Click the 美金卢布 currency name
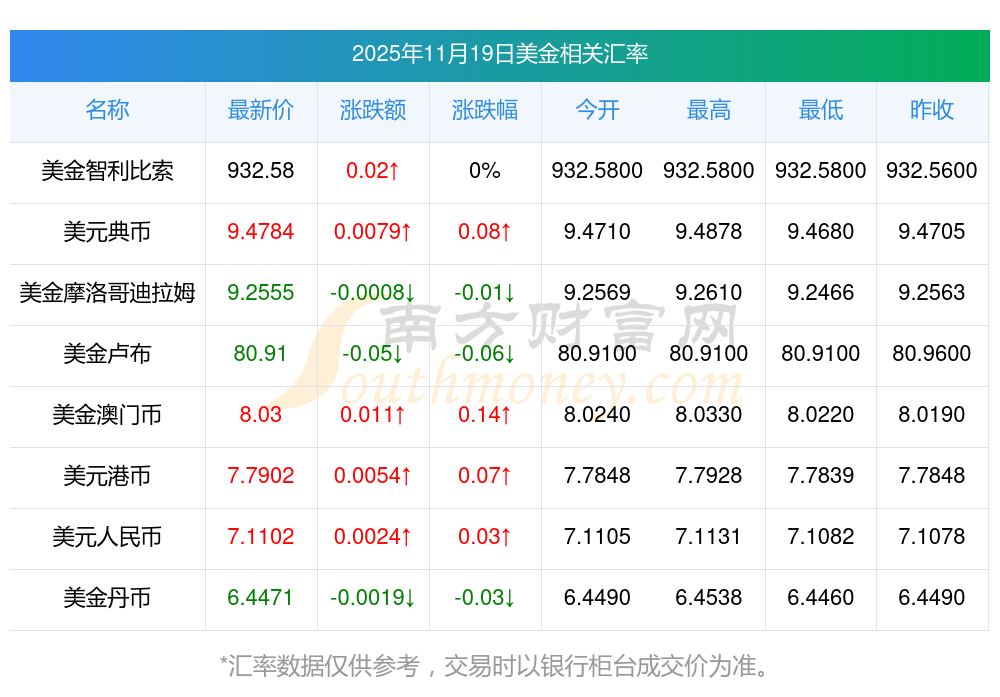The width and height of the screenshot is (1000, 697). click(x=107, y=354)
